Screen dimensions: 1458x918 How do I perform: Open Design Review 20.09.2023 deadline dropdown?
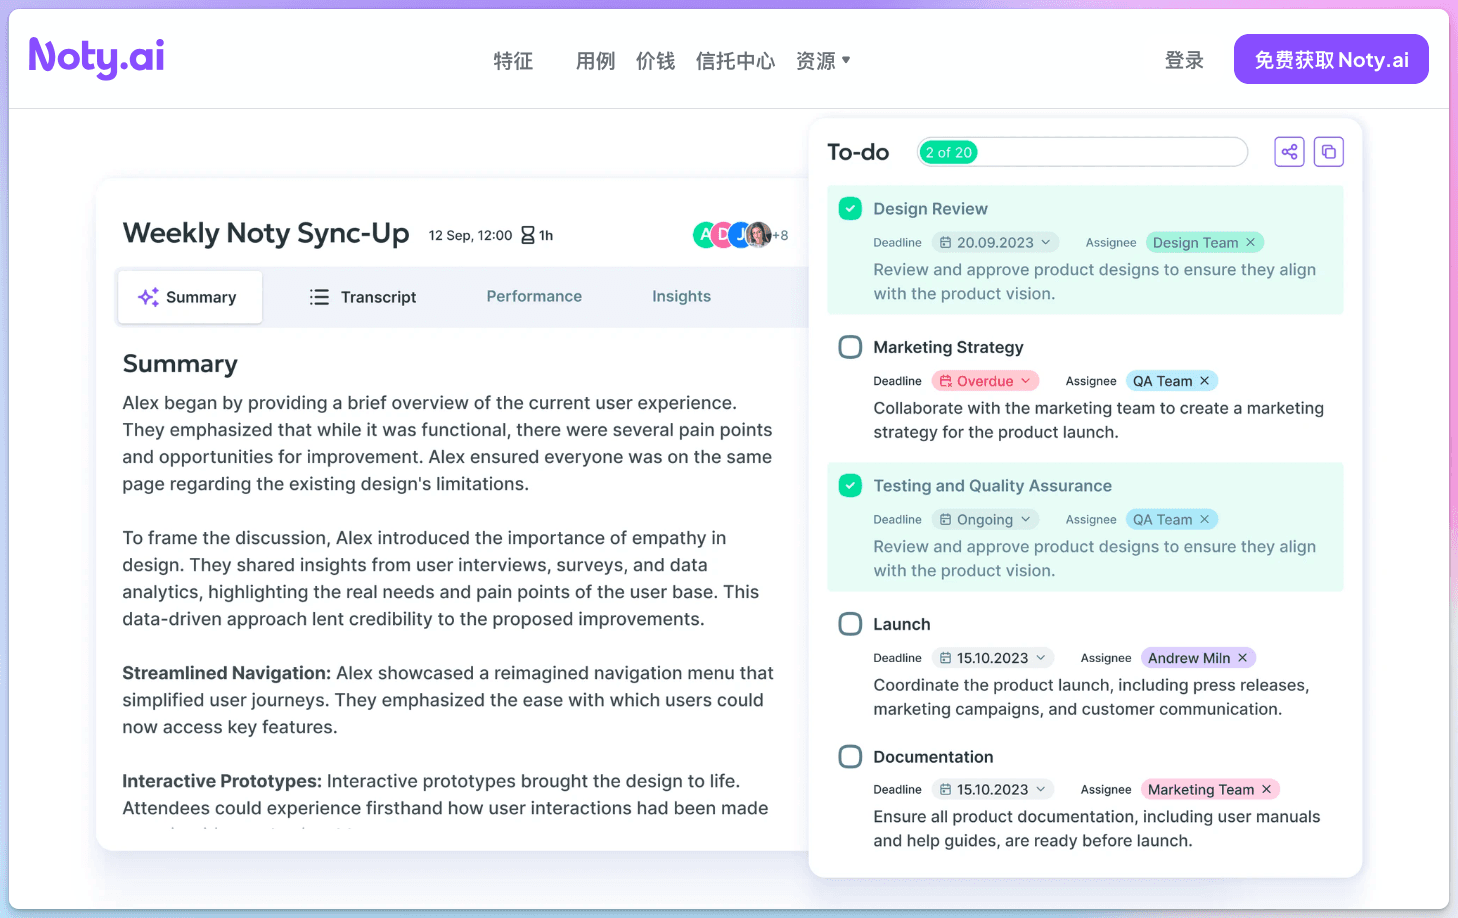click(x=996, y=242)
